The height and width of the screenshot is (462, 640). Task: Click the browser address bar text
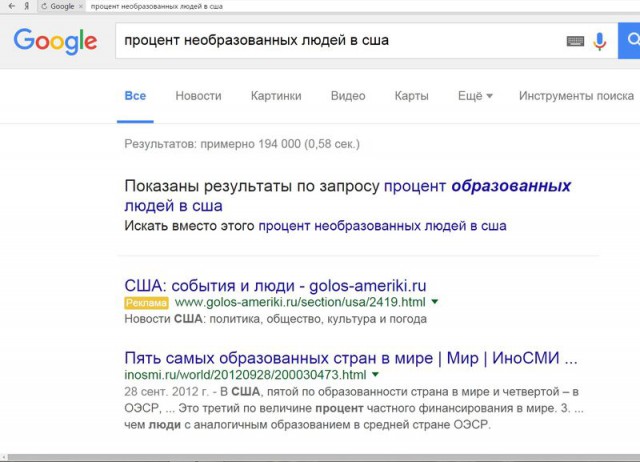pyautogui.click(x=157, y=6)
